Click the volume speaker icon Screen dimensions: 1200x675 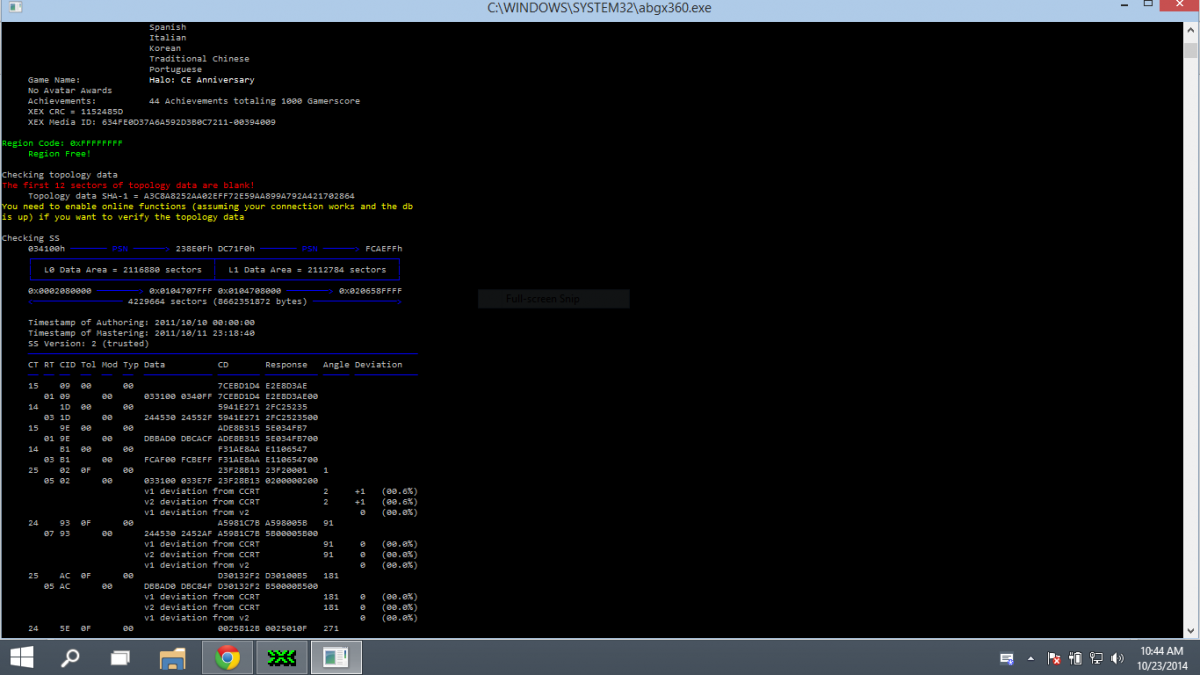tap(1116, 658)
